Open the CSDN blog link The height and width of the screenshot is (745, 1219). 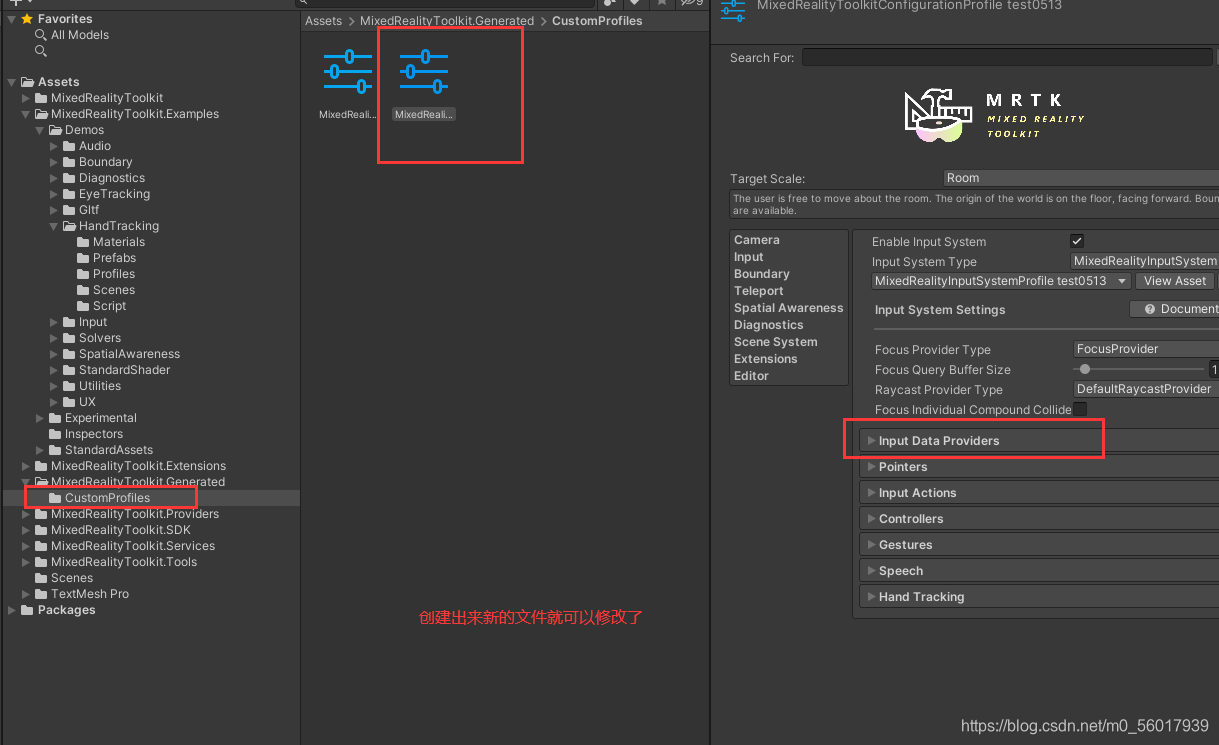click(x=1083, y=725)
